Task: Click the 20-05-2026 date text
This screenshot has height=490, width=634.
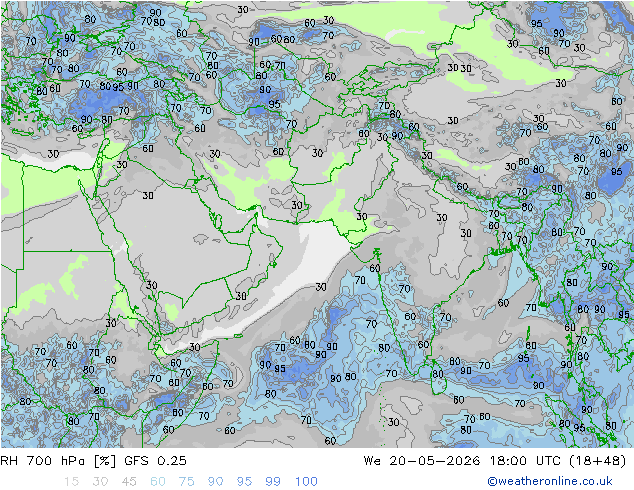Action: (x=435, y=460)
